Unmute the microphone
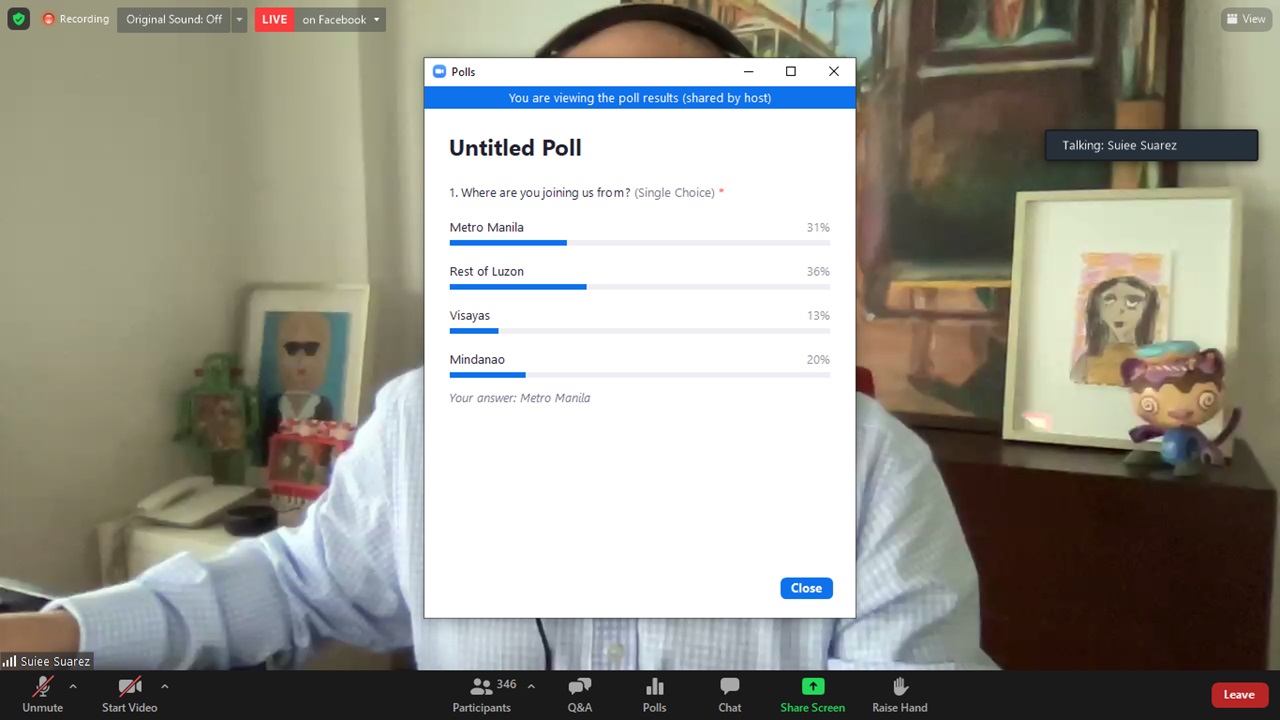This screenshot has width=1280, height=720. [42, 694]
